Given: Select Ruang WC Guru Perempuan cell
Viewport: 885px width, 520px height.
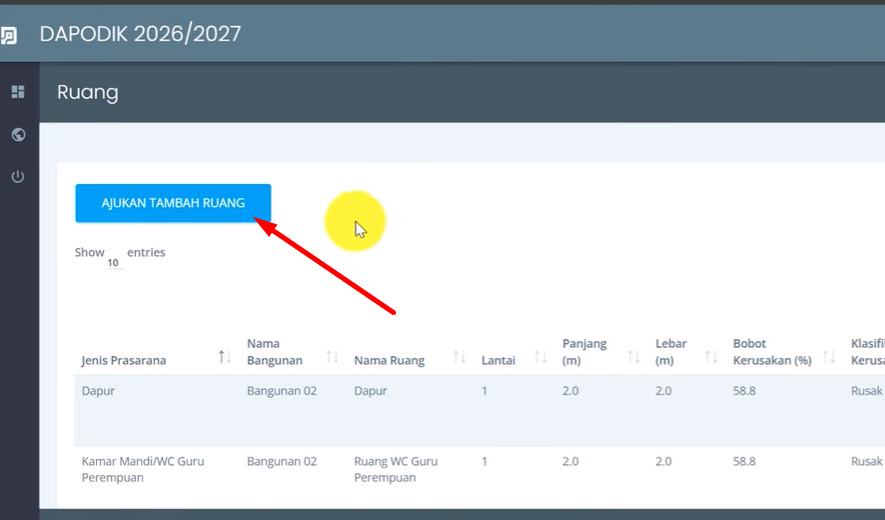Looking at the screenshot, I should tap(396, 469).
